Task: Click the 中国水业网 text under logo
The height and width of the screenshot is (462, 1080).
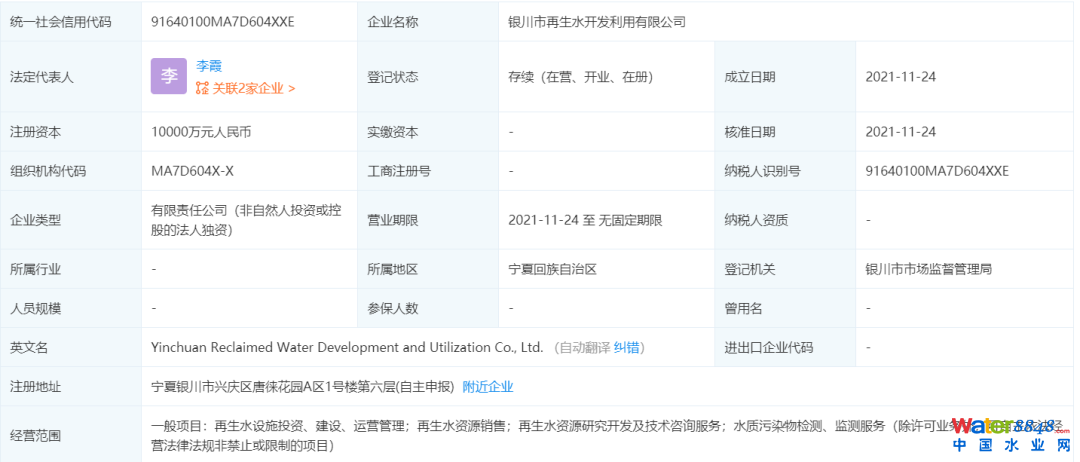Action: click(1010, 446)
